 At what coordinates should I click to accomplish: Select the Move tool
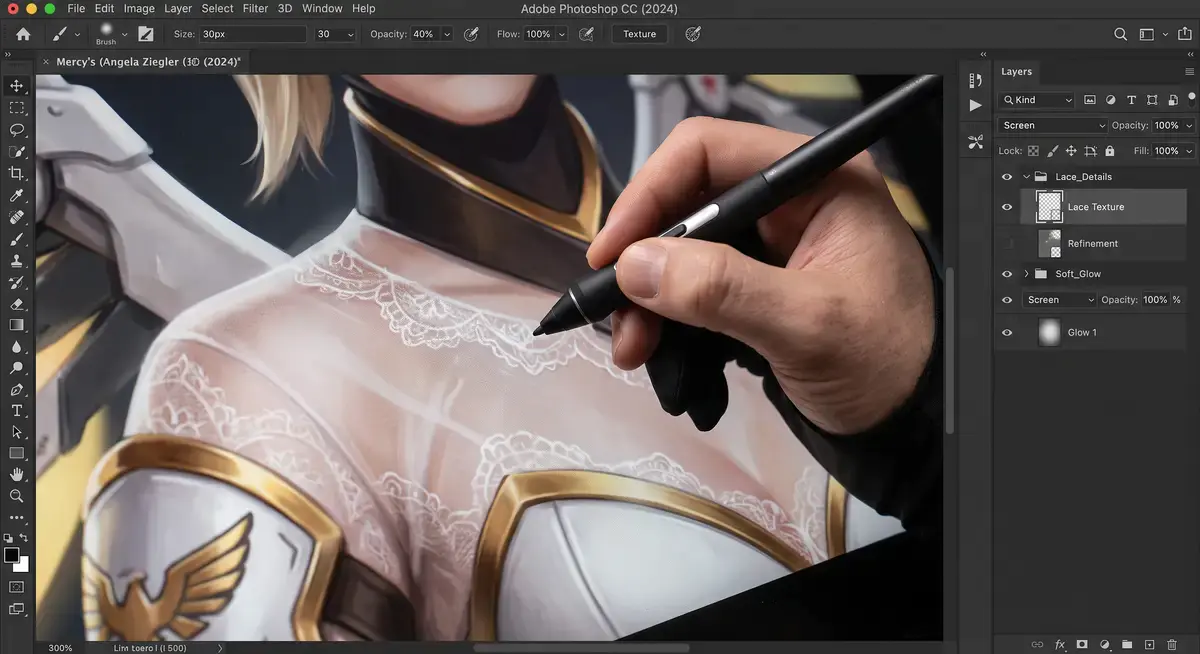click(17, 86)
